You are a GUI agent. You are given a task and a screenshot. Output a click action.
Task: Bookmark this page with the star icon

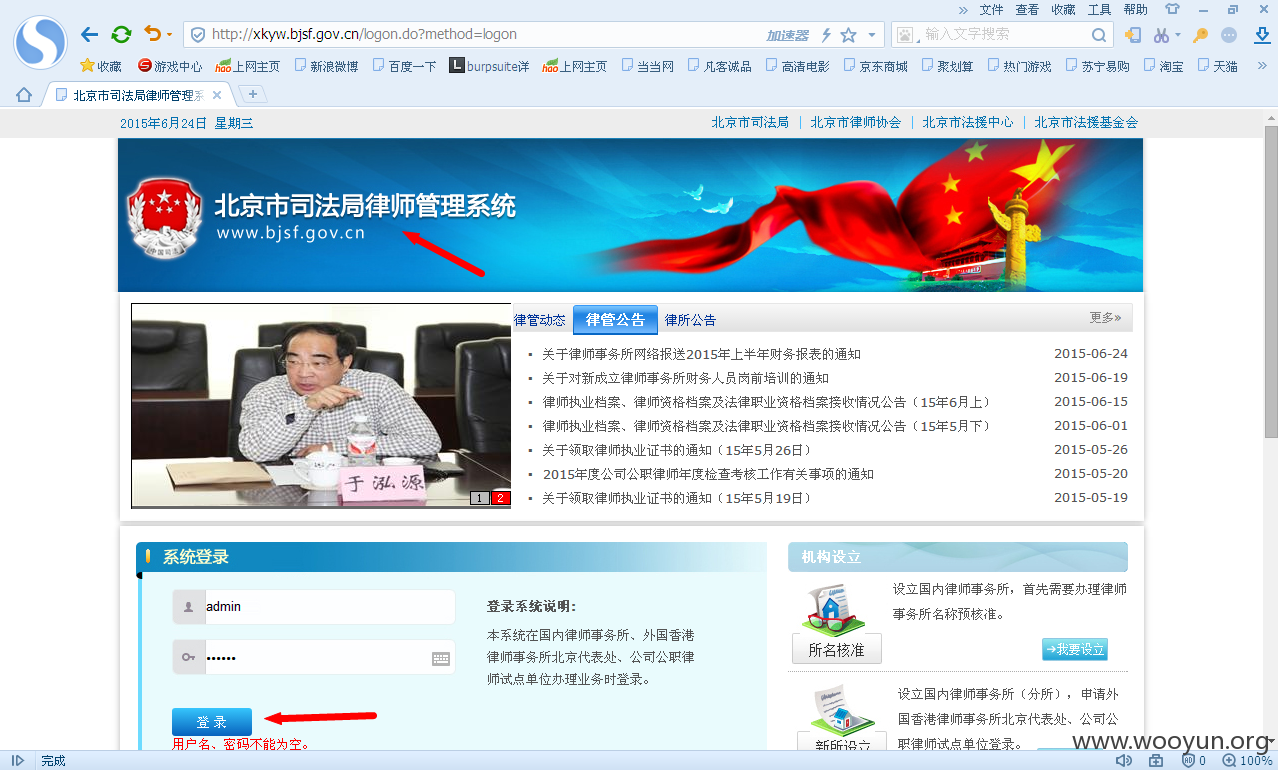coord(848,35)
